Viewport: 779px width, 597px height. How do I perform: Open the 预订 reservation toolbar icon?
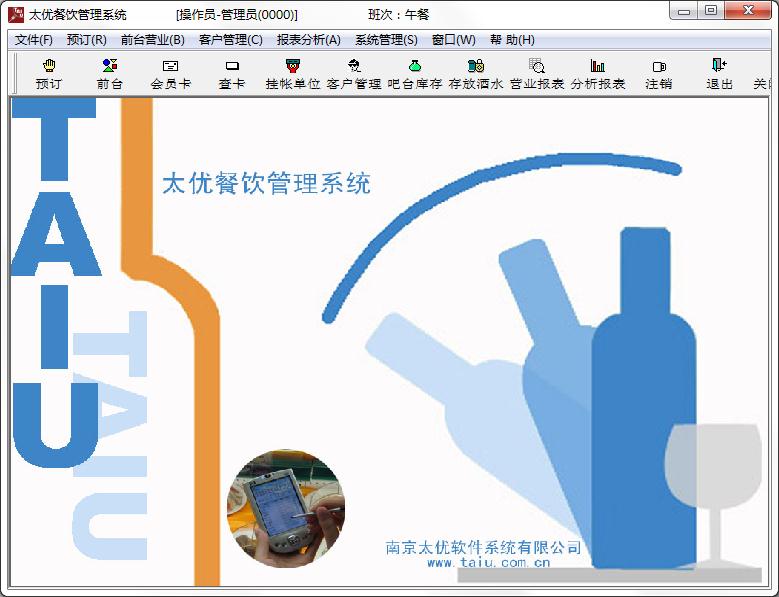pos(49,74)
